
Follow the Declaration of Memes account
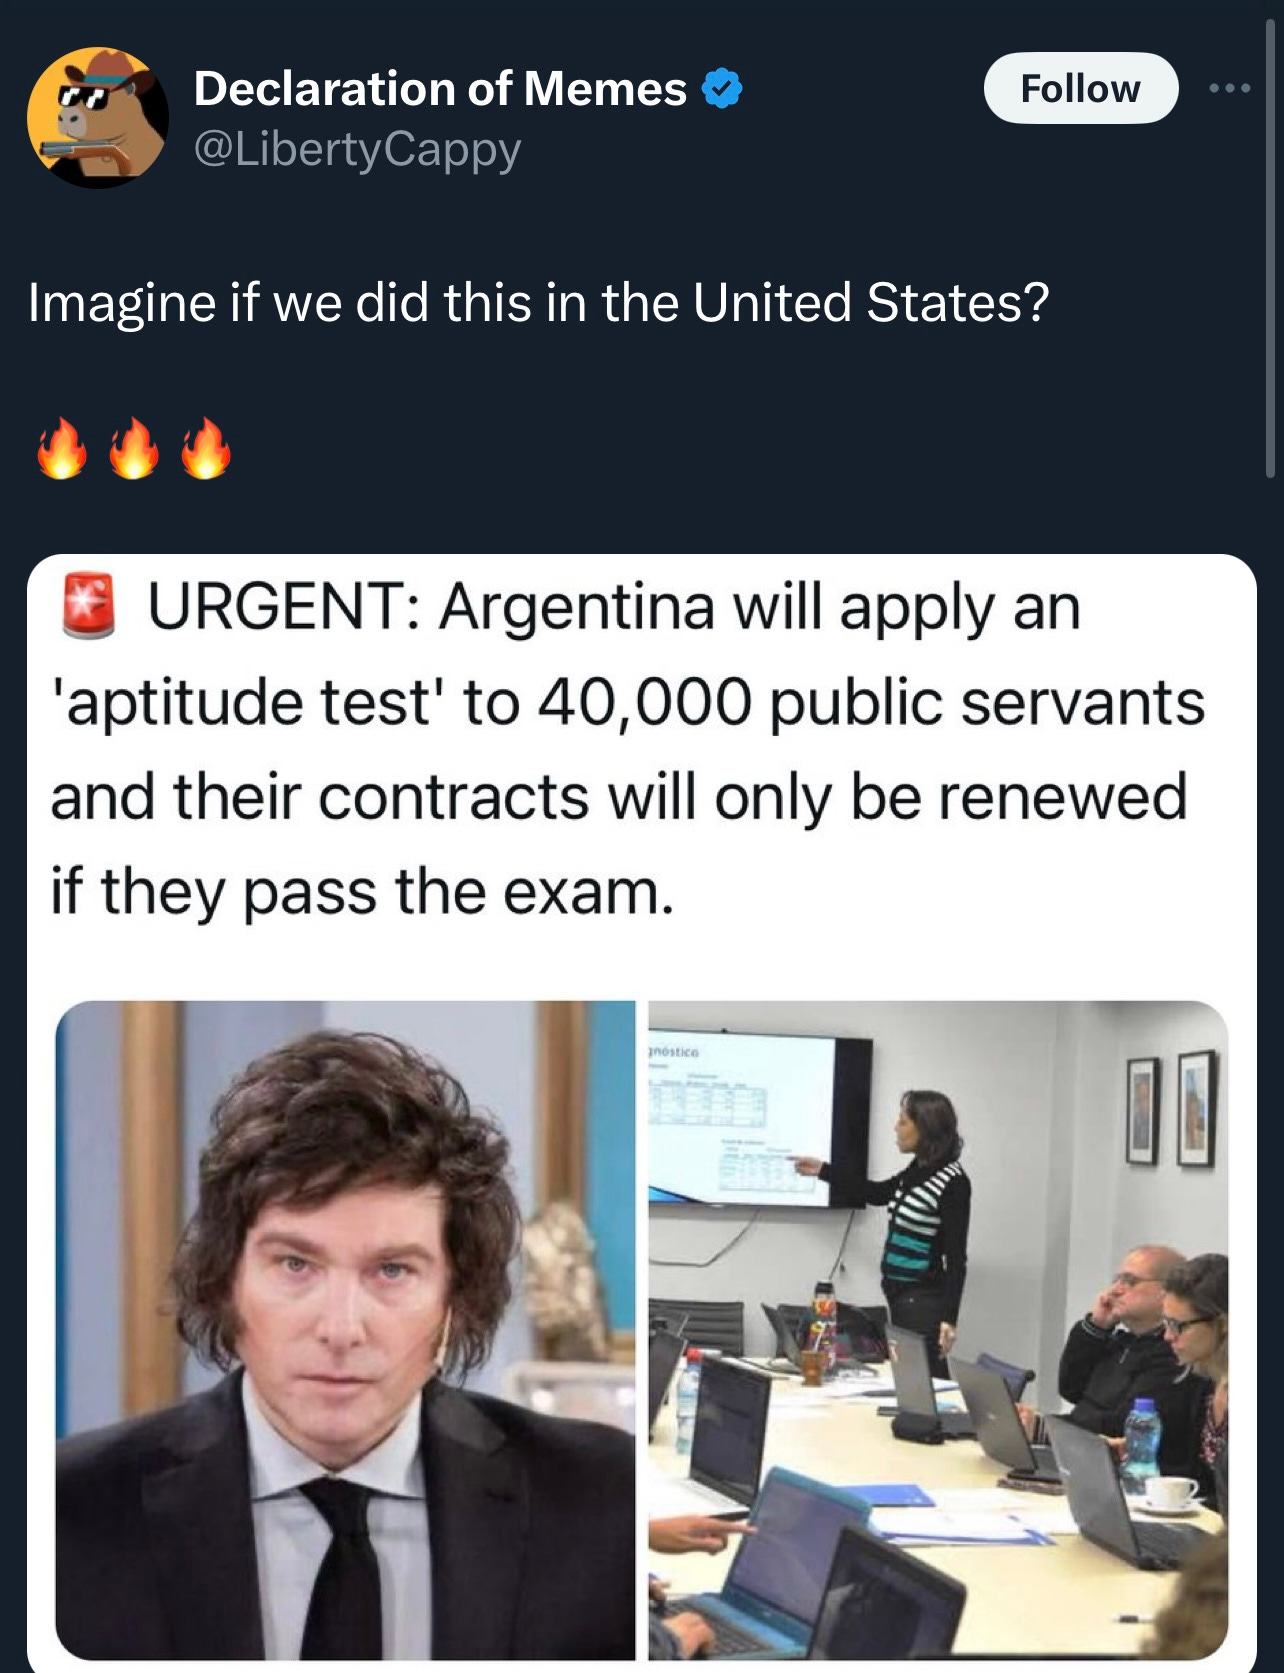point(1080,88)
